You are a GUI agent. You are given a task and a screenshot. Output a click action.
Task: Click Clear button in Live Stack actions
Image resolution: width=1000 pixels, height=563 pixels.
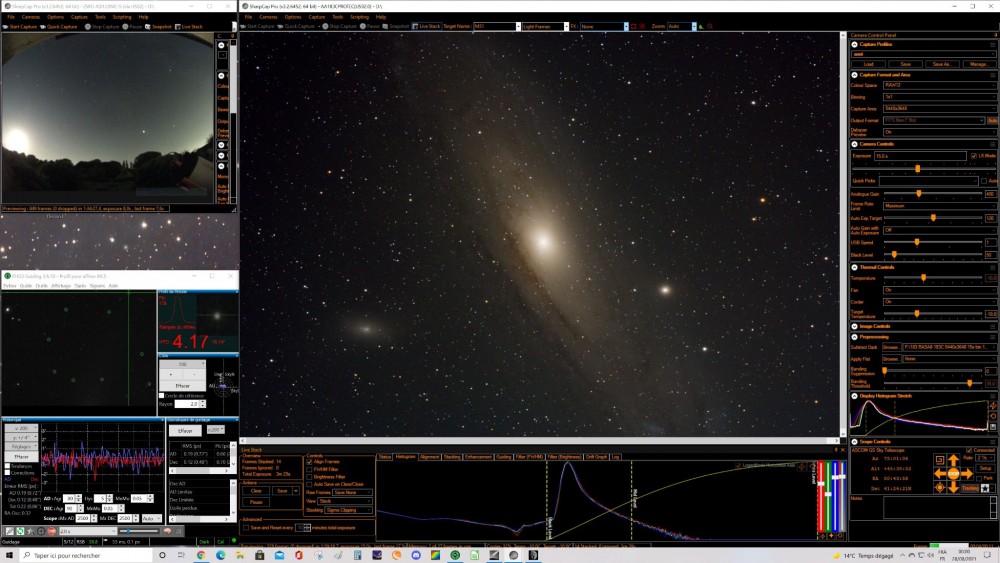click(x=256, y=491)
